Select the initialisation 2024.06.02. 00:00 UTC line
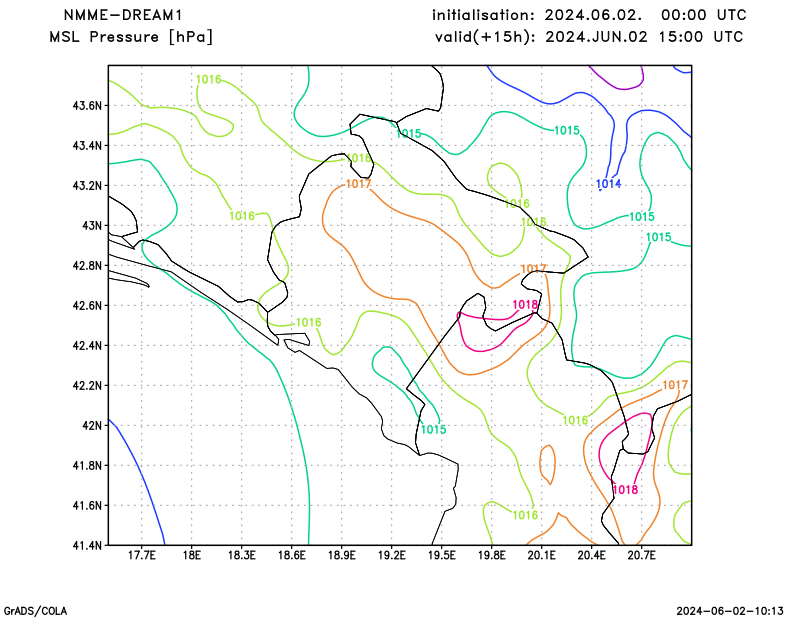 pos(589,15)
